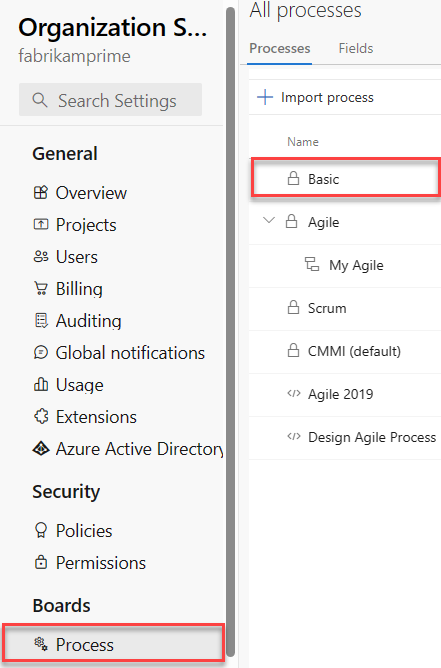Open the Usage chart icon
This screenshot has height=668, width=441.
pyautogui.click(x=41, y=384)
